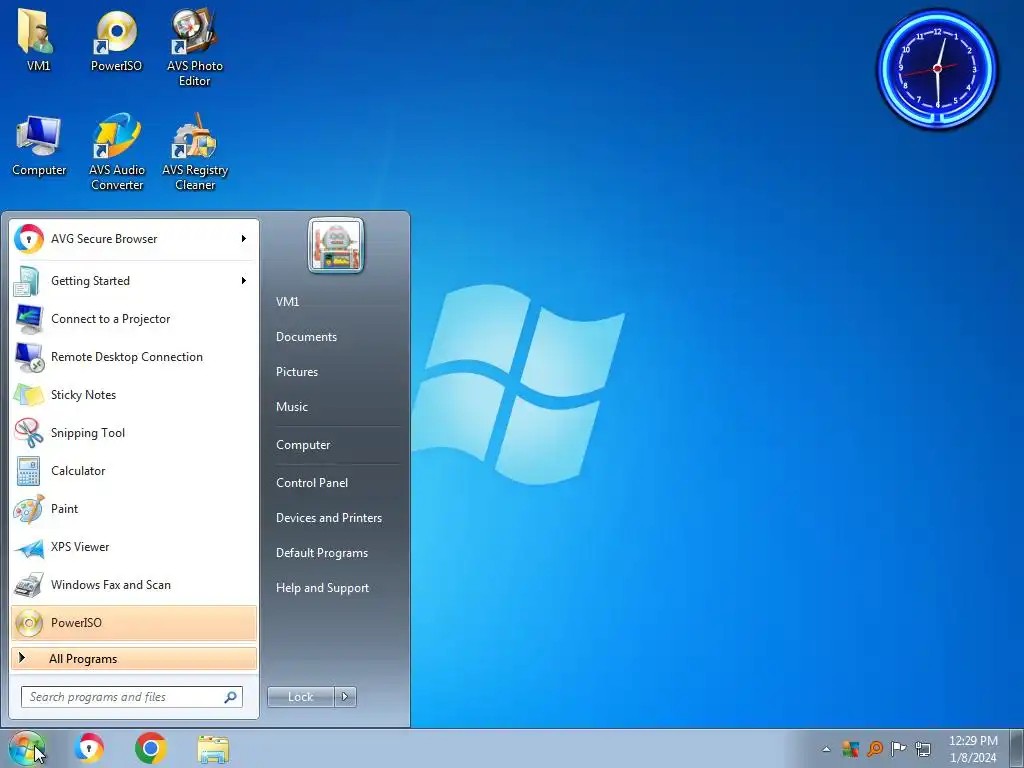The width and height of the screenshot is (1024, 768).
Task: Open taskbar clock showing 12:29 PM
Action: [973, 749]
